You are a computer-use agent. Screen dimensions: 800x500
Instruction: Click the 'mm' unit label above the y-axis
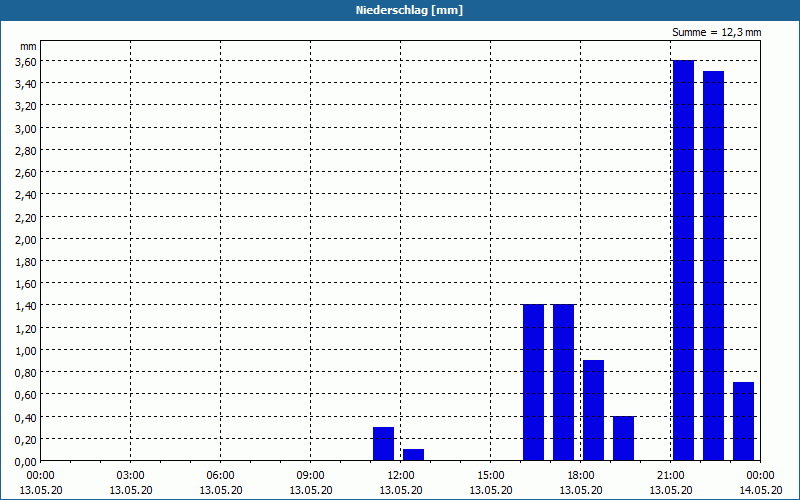click(x=28, y=46)
